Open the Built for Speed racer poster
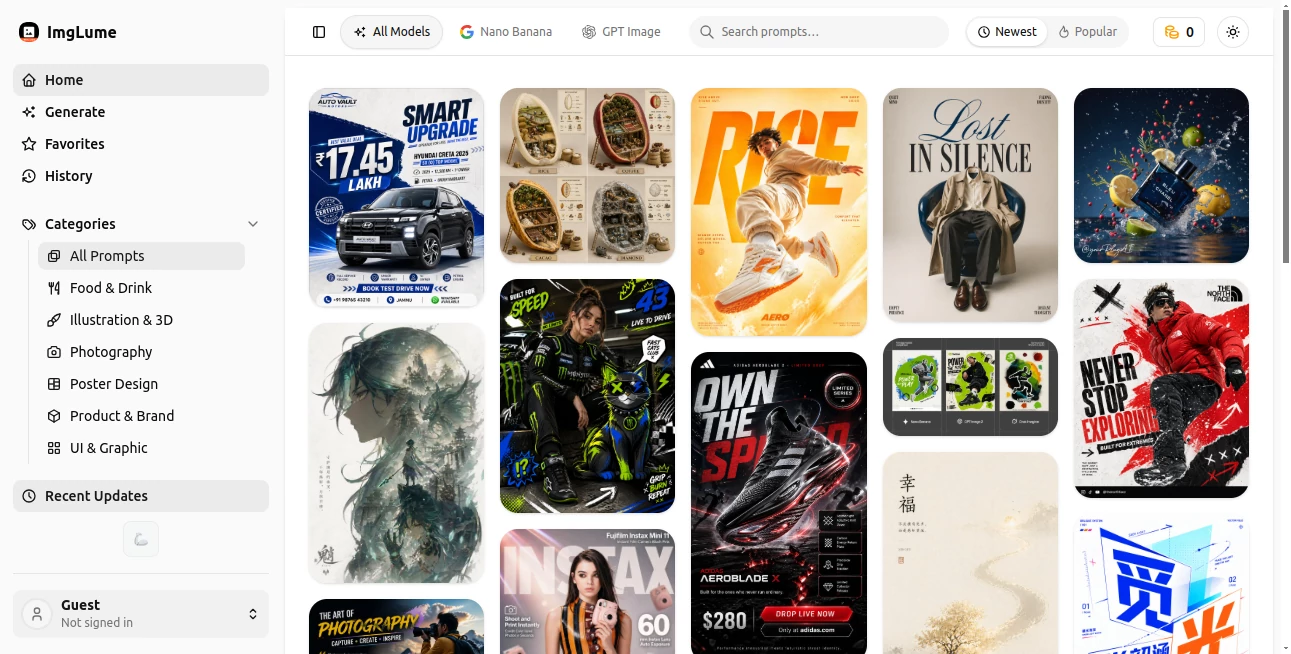Screen dimensions: 1291x654 587,396
